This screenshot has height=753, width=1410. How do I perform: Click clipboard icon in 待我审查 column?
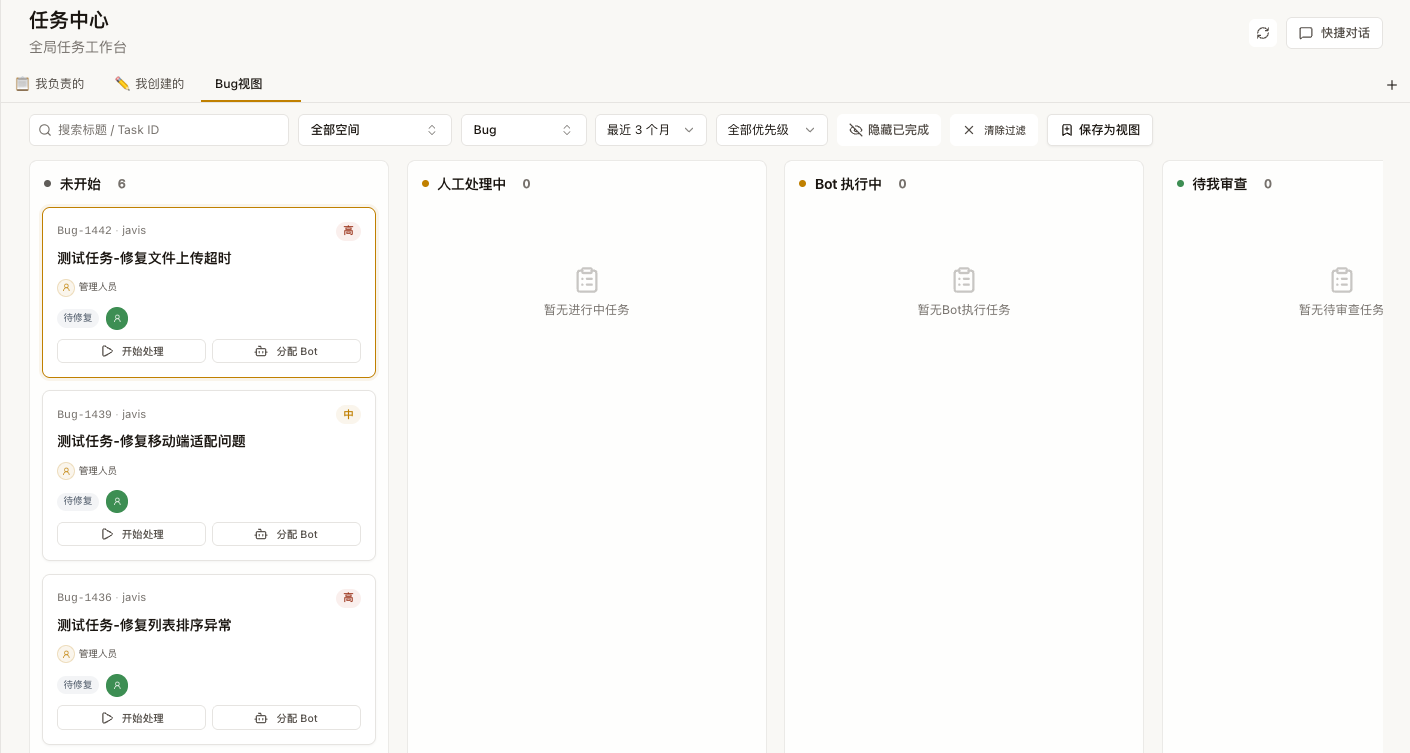click(1342, 280)
